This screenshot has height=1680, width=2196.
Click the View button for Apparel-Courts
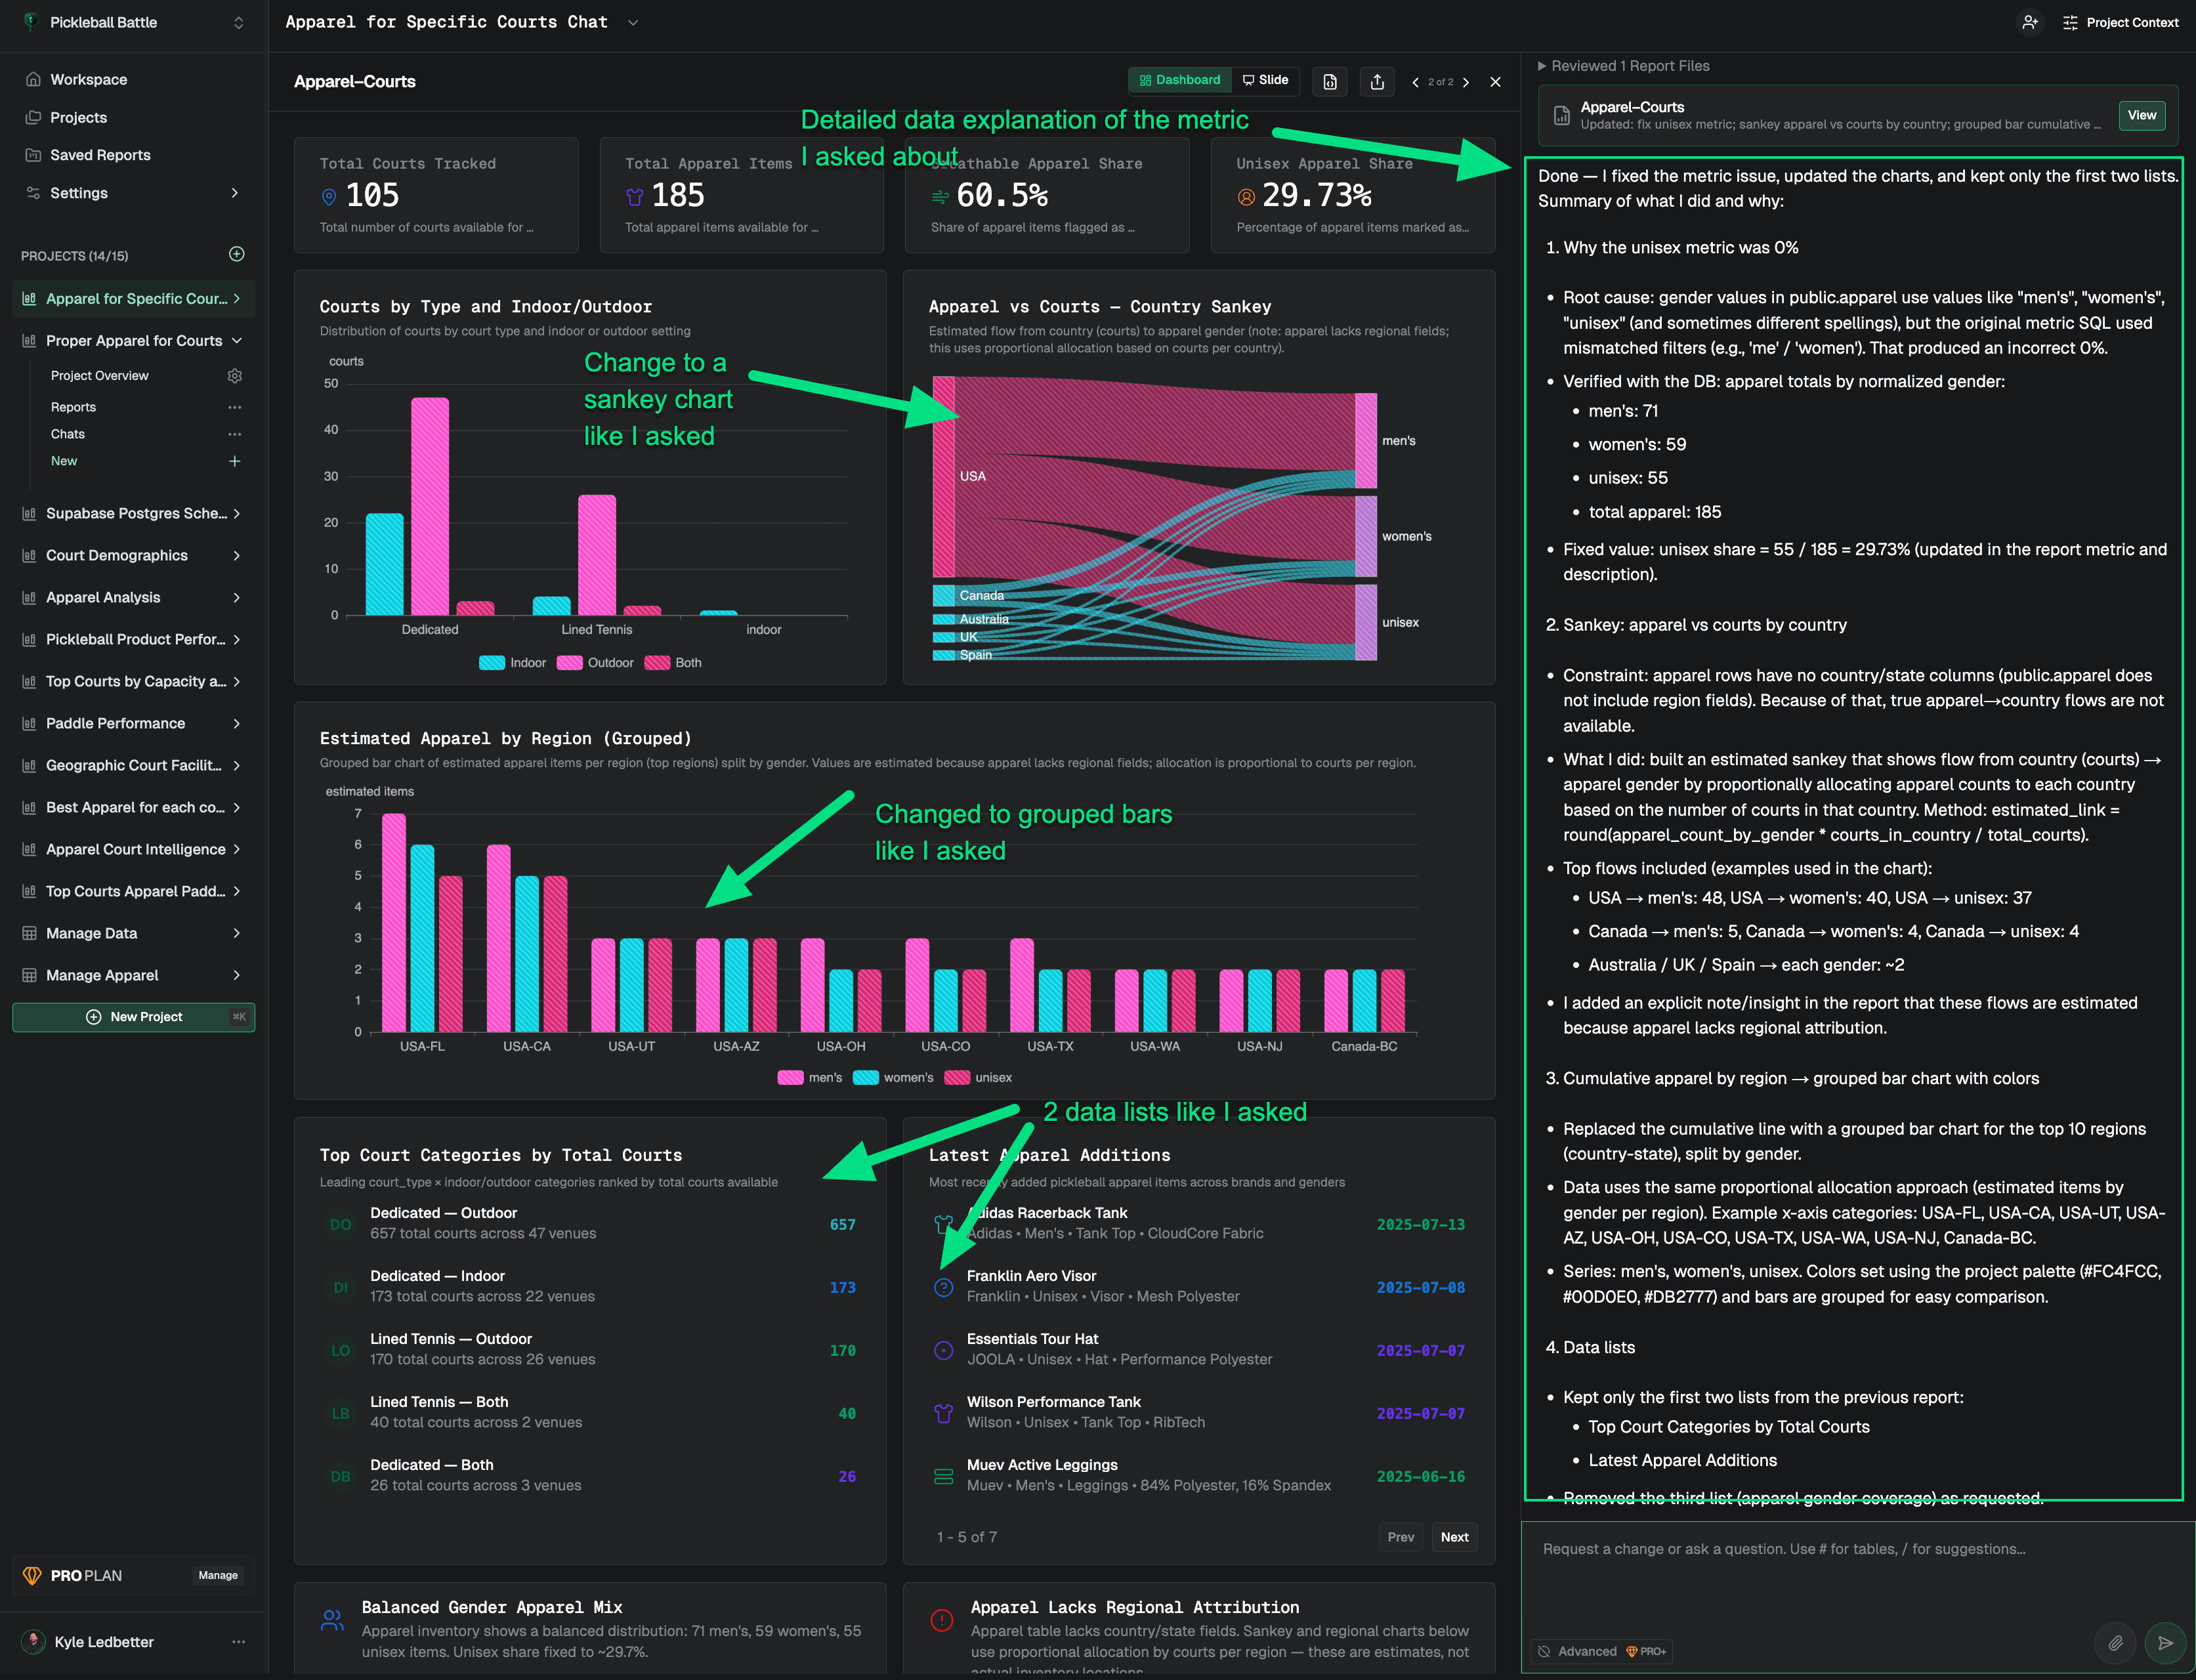coord(2141,115)
